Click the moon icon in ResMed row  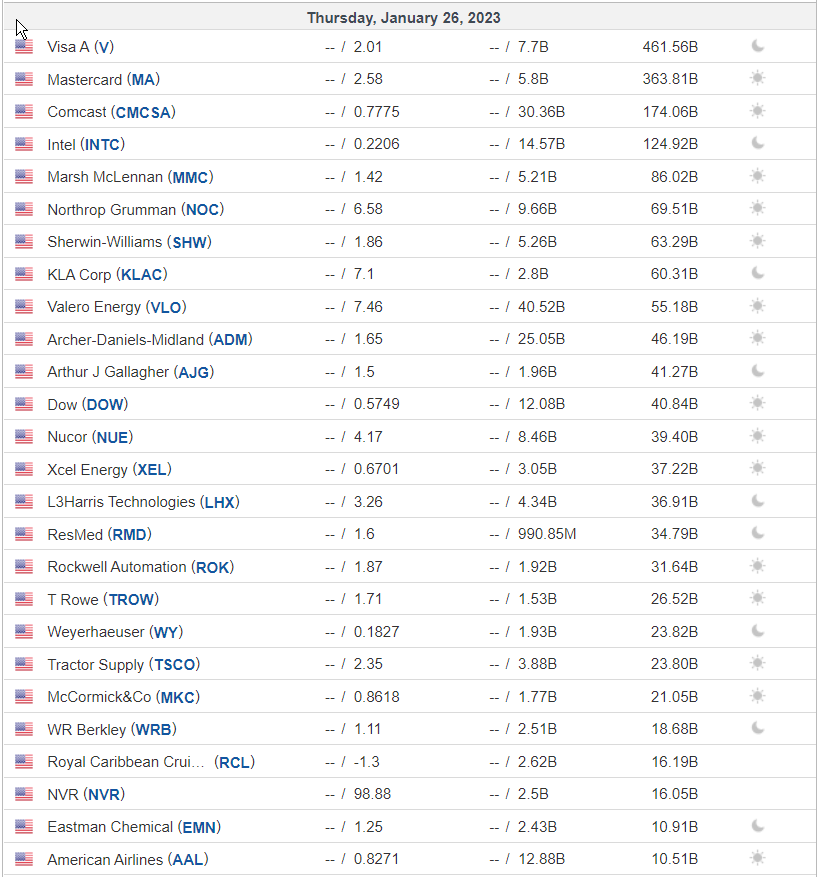pos(758,533)
